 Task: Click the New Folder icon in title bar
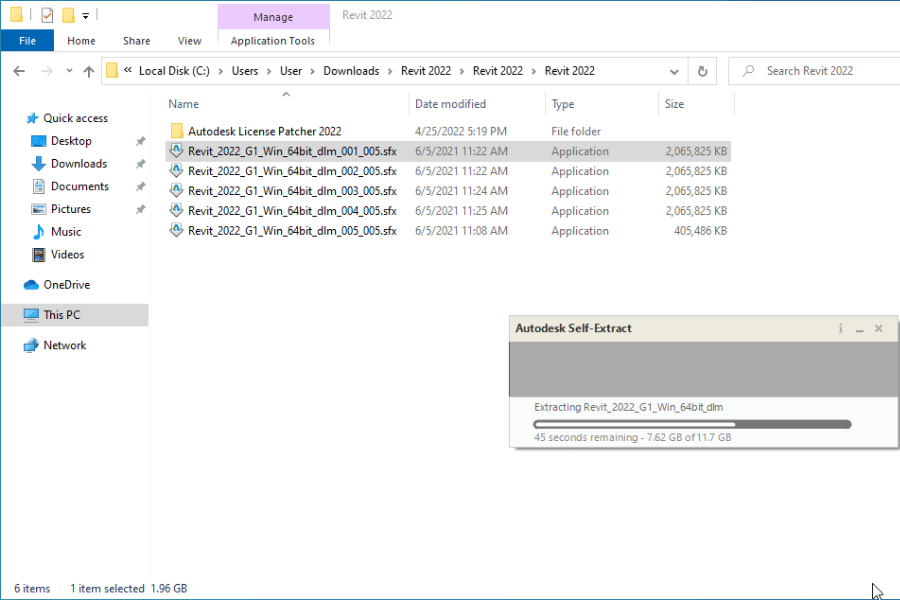[68, 15]
